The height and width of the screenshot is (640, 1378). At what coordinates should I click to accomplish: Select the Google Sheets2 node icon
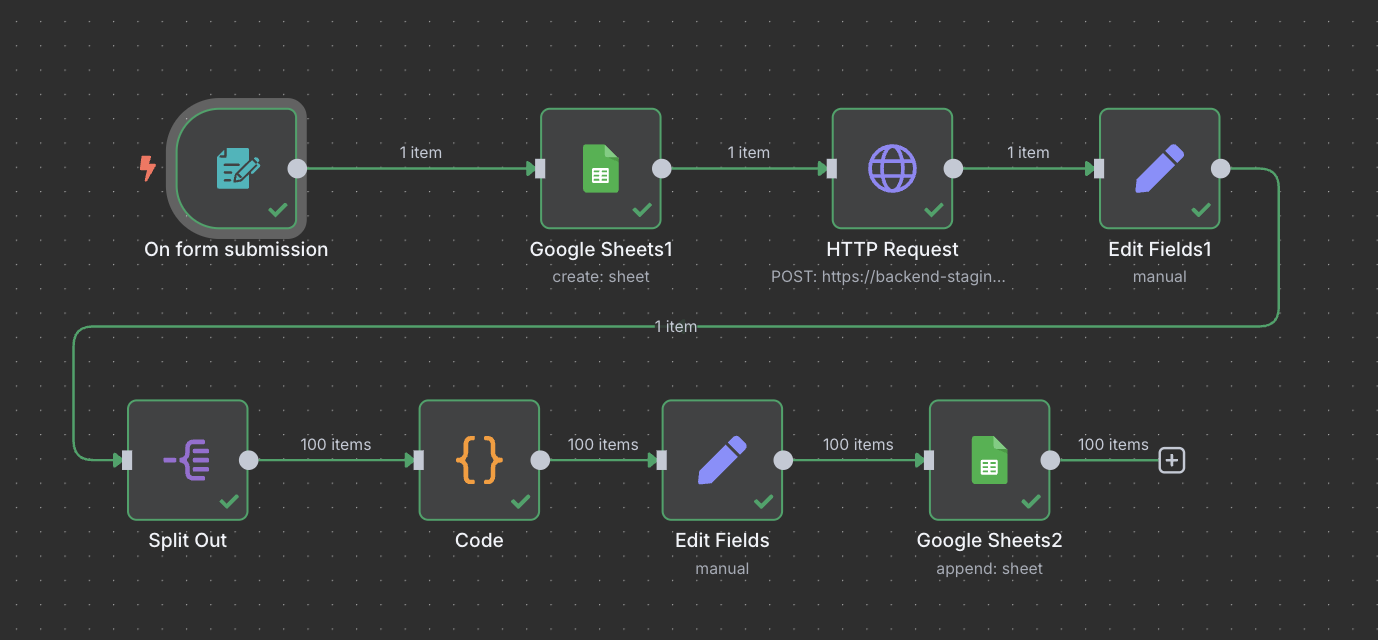click(x=989, y=460)
